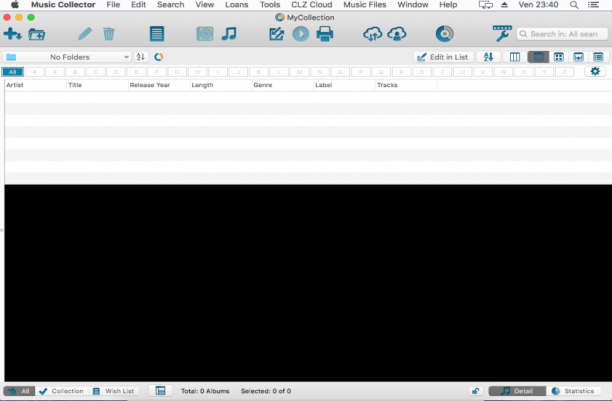The height and width of the screenshot is (401, 612).
Task: Open the Loans menu
Action: pyautogui.click(x=237, y=5)
